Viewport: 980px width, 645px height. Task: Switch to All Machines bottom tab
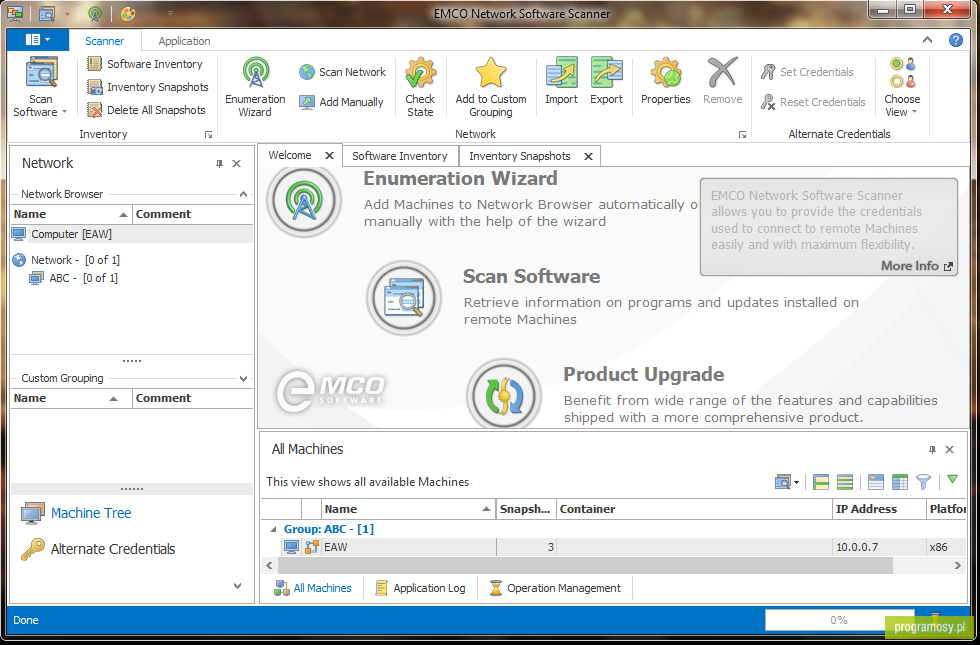tap(312, 588)
